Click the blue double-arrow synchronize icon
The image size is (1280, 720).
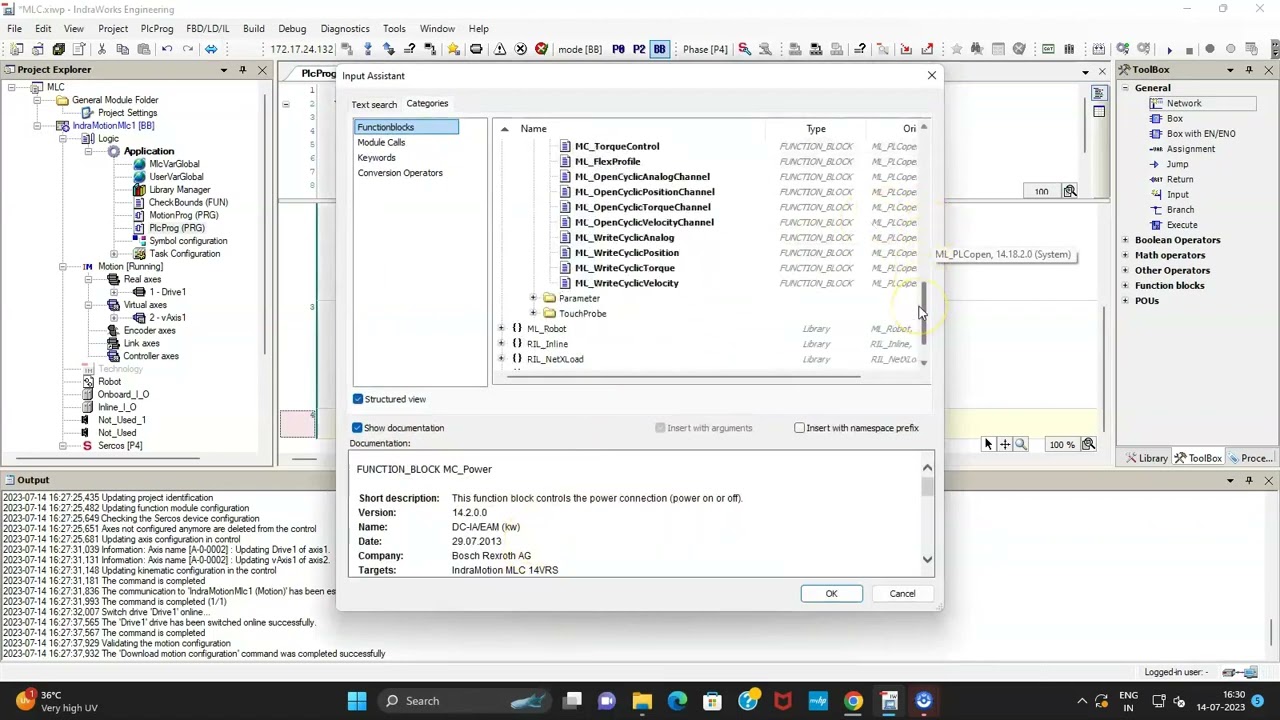click(211, 49)
